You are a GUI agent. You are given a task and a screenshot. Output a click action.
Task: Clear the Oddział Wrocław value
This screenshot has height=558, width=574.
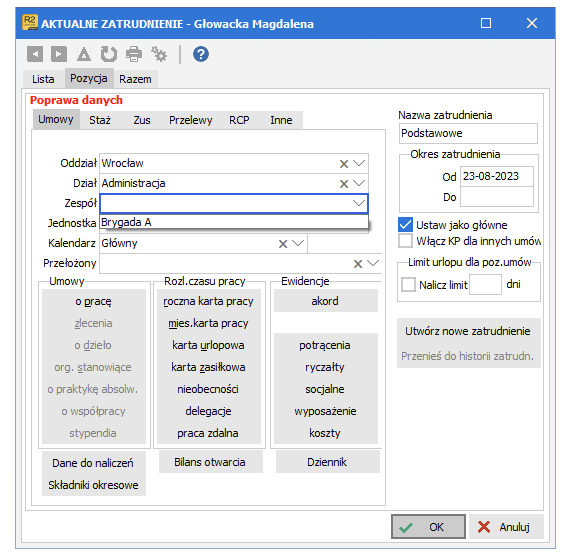click(343, 164)
